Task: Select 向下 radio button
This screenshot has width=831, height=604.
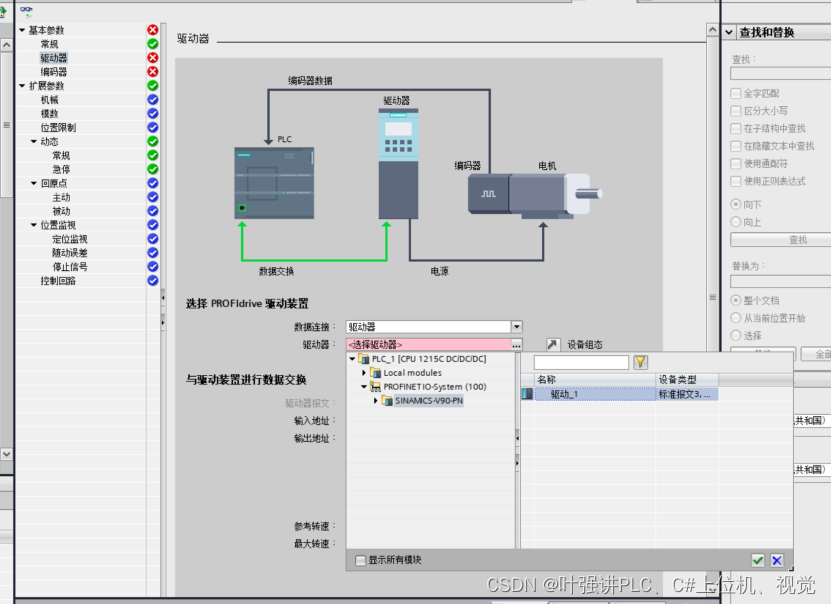Action: click(x=736, y=204)
